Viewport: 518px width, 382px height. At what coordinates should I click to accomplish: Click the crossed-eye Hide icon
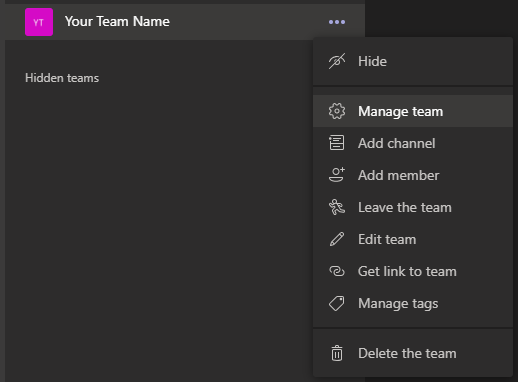337,61
